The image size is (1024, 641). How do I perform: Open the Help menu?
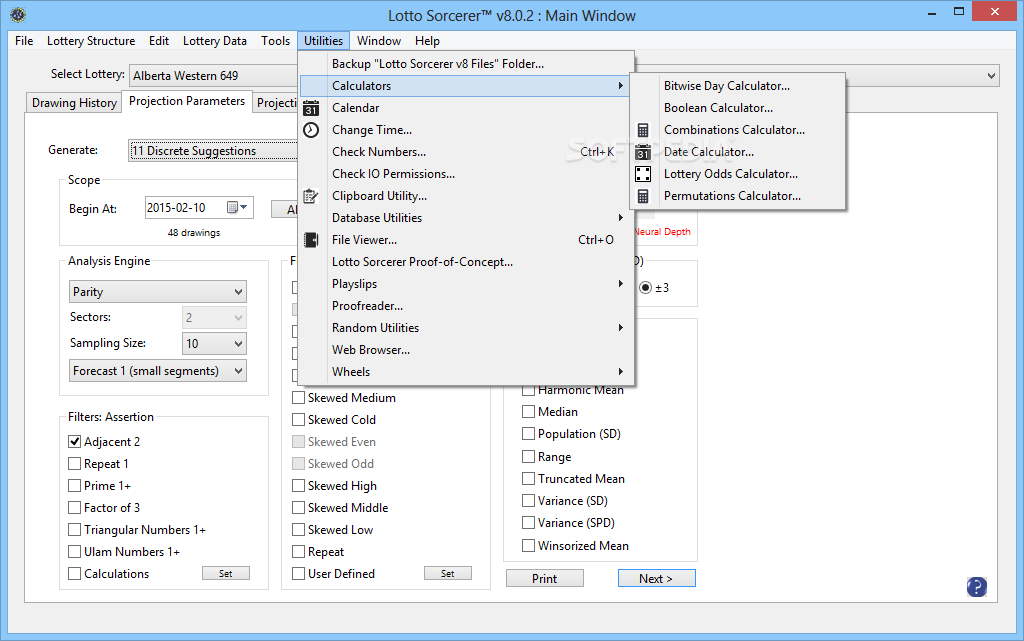[x=427, y=40]
